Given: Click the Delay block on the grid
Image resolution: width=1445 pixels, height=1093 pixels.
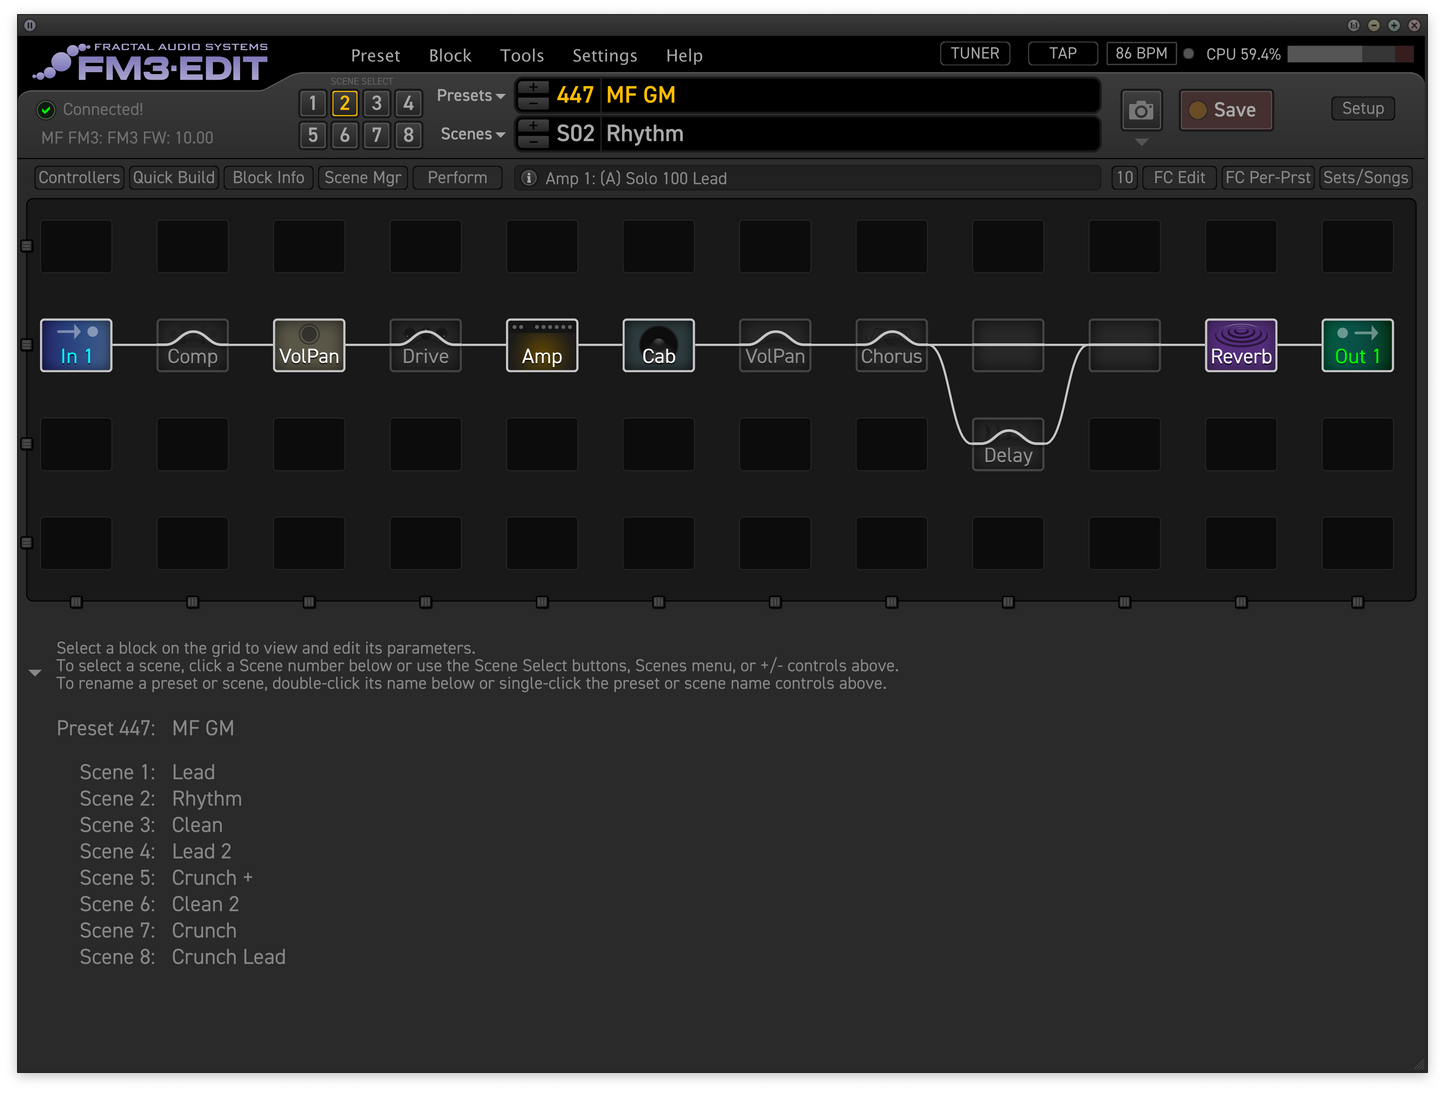Looking at the screenshot, I should coord(1008,445).
